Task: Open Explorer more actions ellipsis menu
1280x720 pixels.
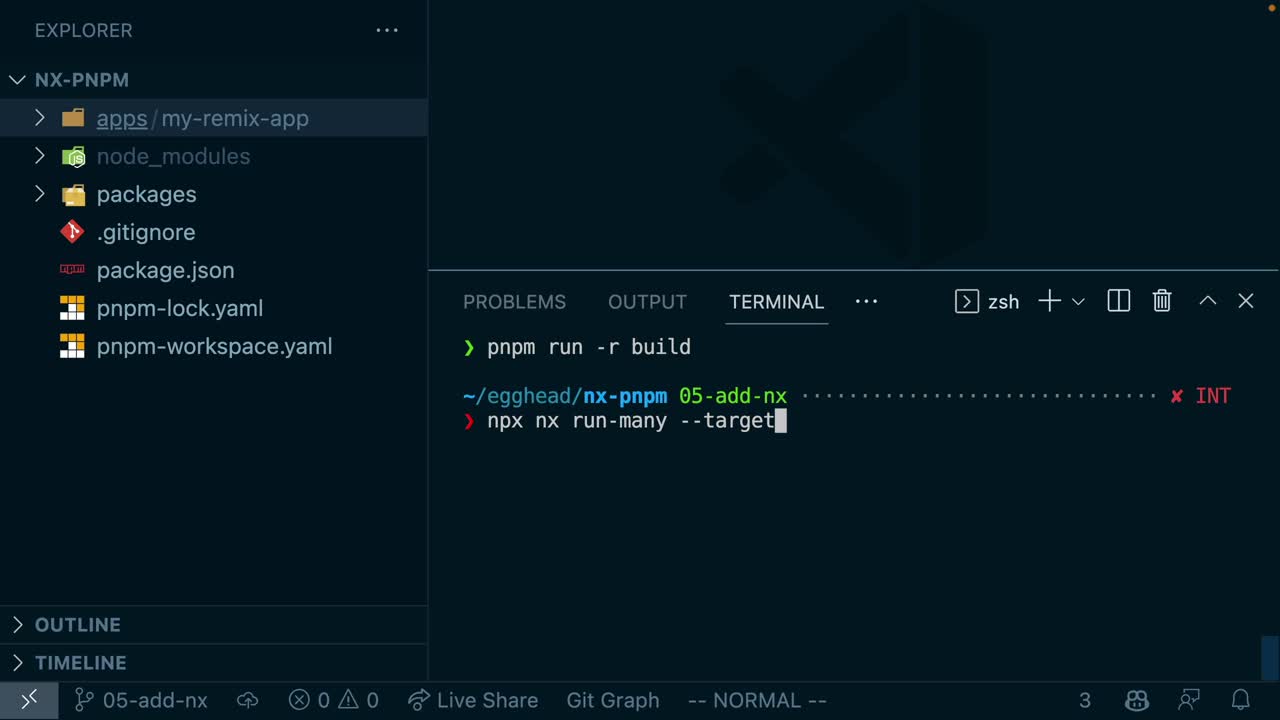Action: tap(387, 30)
